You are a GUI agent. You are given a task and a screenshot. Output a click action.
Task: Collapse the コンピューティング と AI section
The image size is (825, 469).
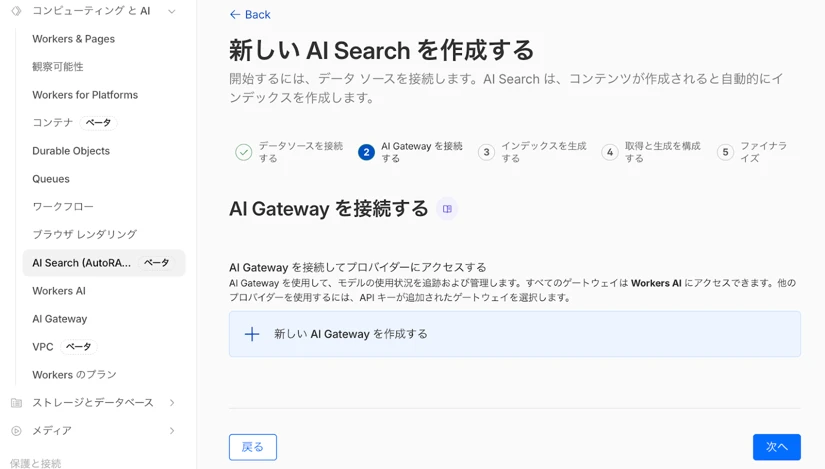click(172, 12)
